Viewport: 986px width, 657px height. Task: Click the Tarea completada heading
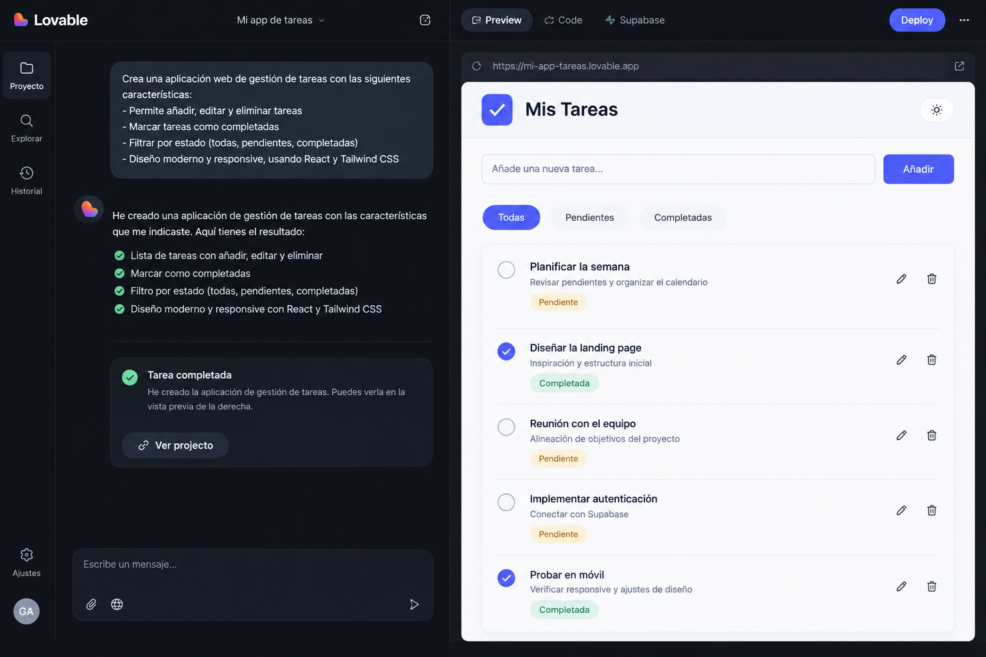[189, 375]
